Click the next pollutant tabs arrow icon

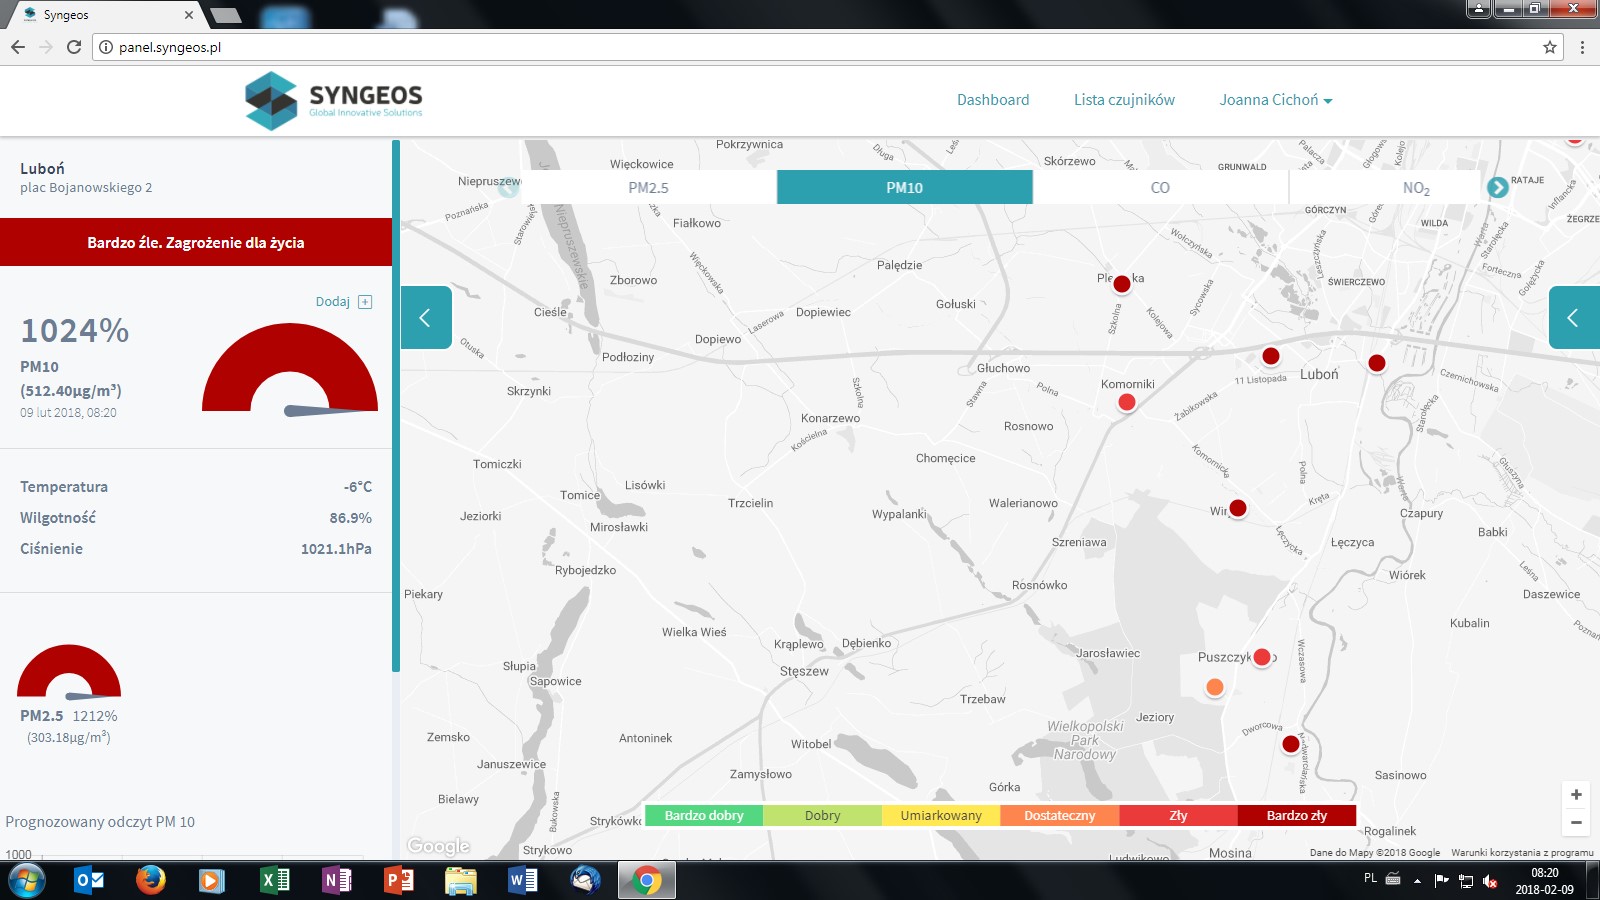(1497, 187)
